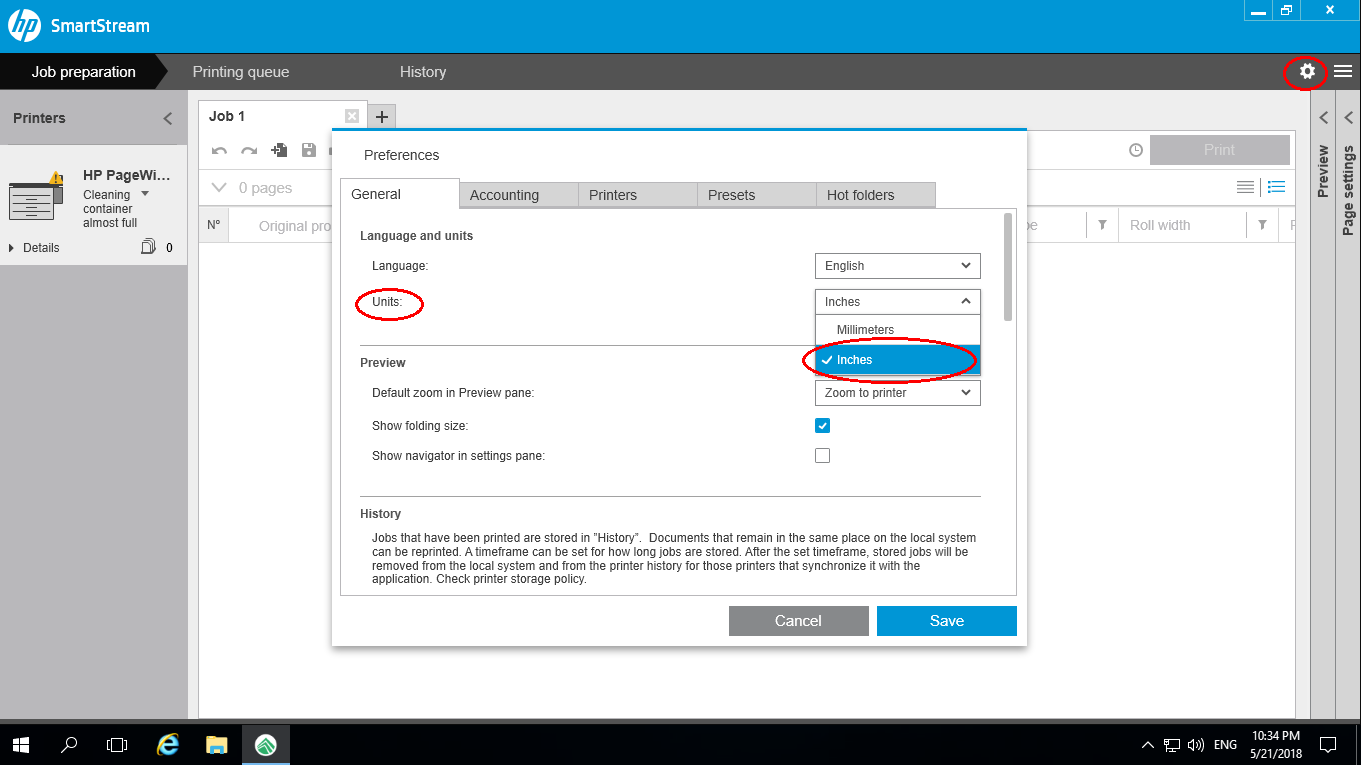Image resolution: width=1361 pixels, height=769 pixels.
Task: Switch to Printers preferences tab
Action: 637,195
